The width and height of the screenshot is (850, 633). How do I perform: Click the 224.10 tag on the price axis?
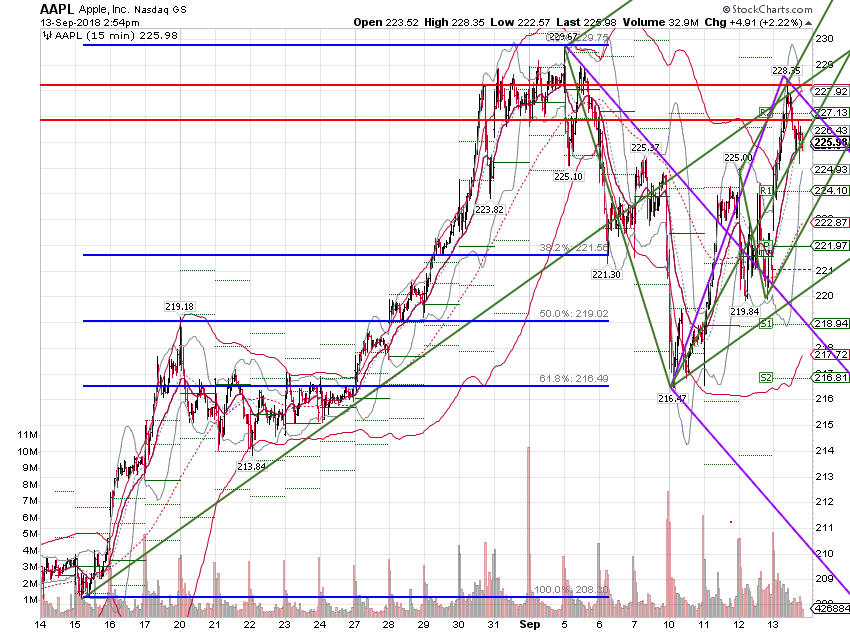(830, 190)
